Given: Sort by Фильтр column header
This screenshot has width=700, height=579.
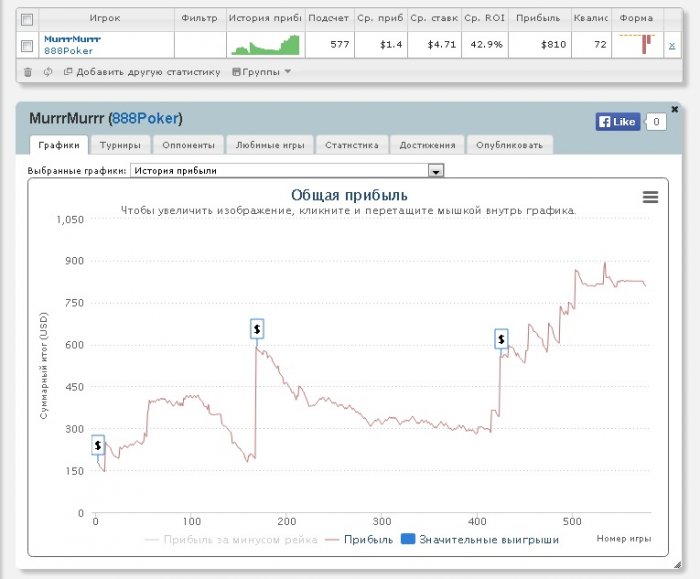Looking at the screenshot, I should point(200,18).
